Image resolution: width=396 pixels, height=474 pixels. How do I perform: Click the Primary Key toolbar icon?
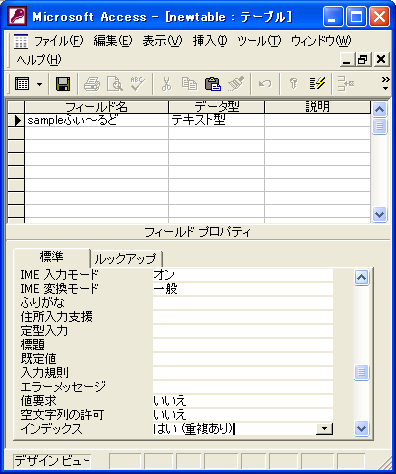point(293,84)
